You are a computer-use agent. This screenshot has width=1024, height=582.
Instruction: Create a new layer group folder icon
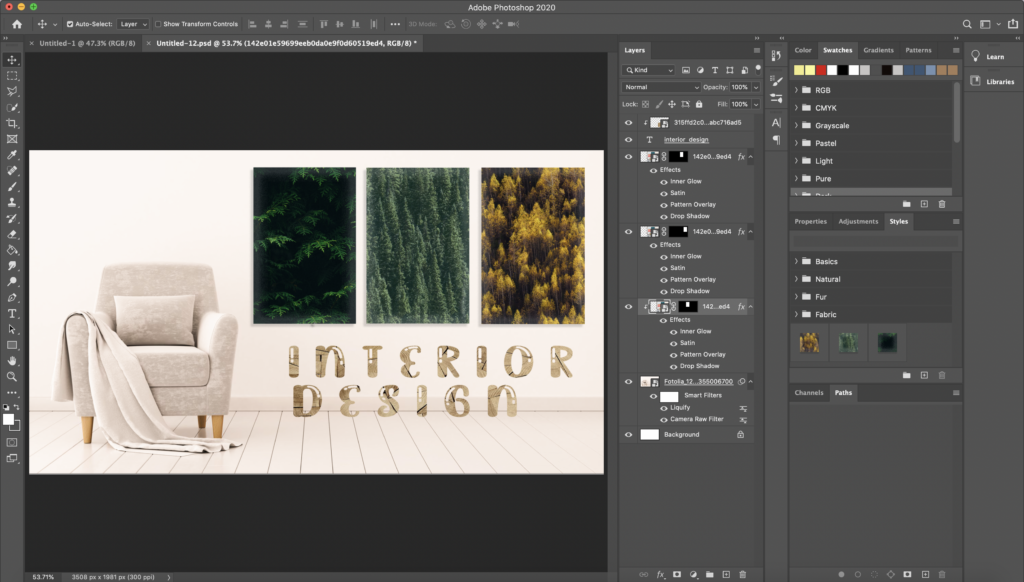tap(710, 574)
